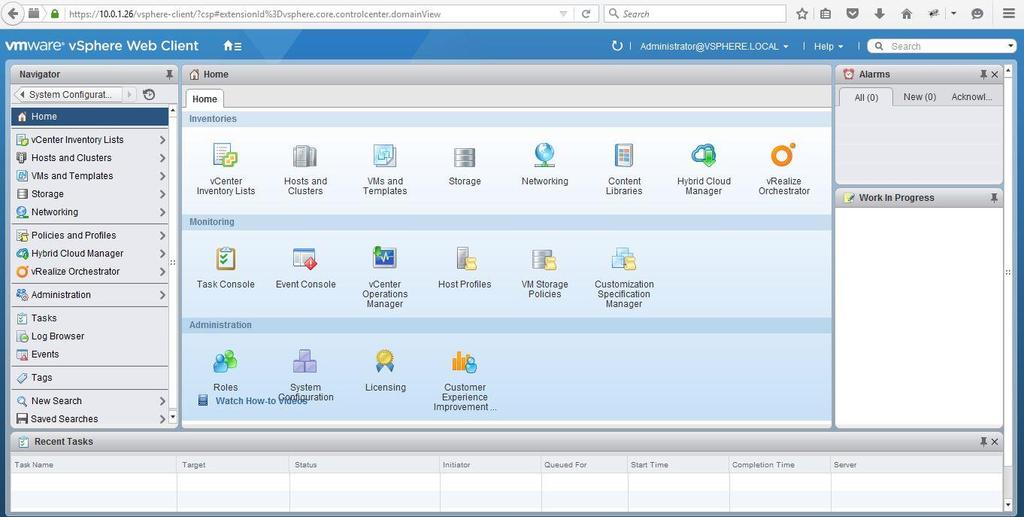Reload page with browser refresh button

pos(586,14)
